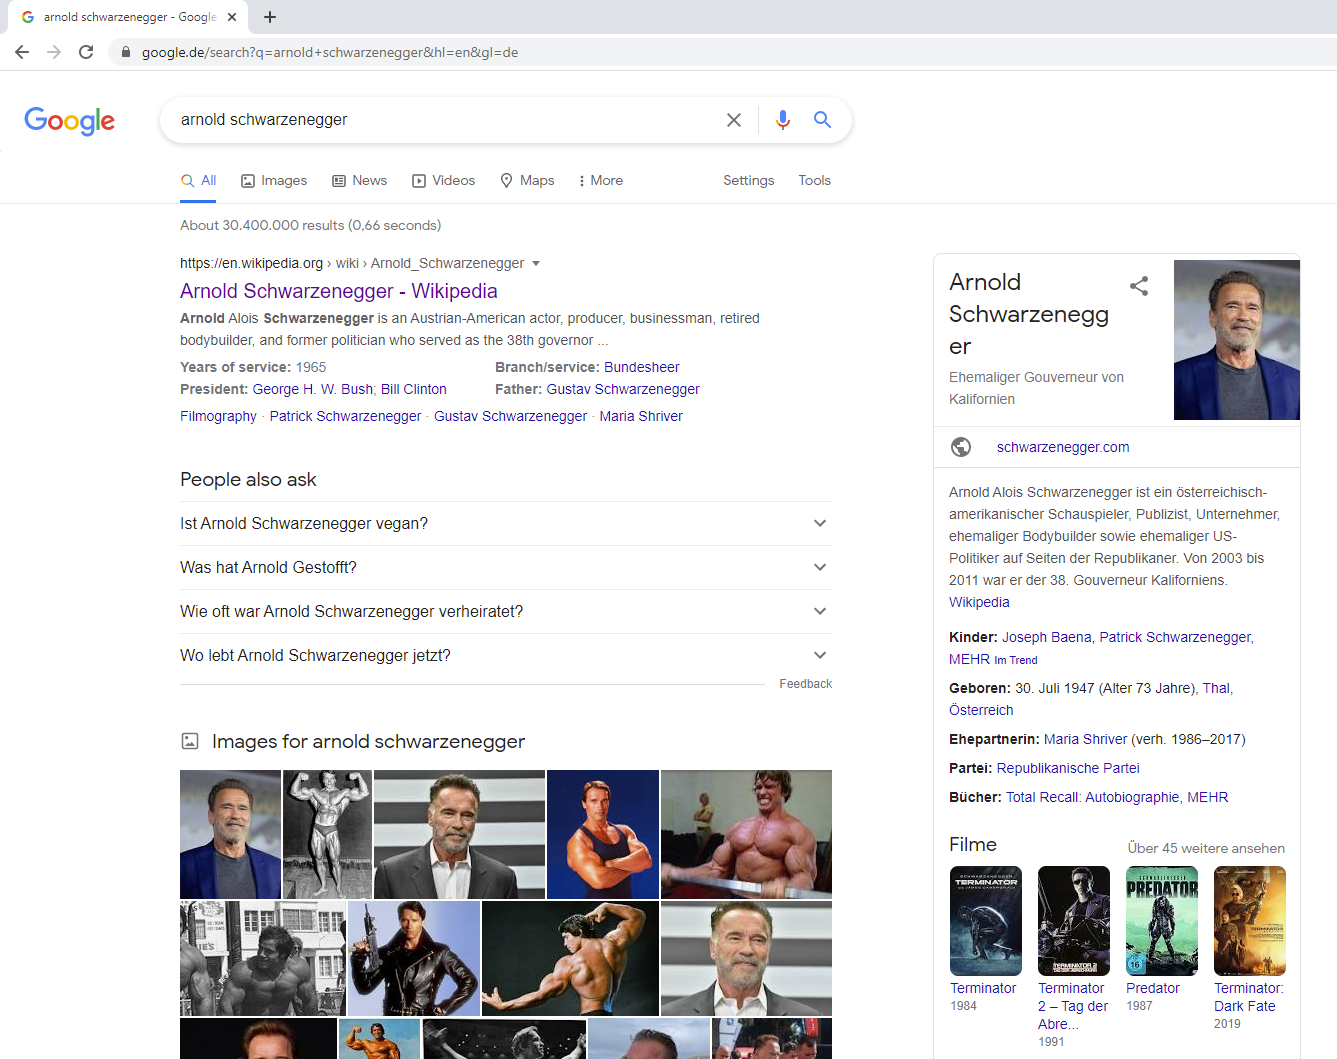Open Maria Shriver Ehepartnerin link
Screen dimensions: 1337x1059
(x=1085, y=739)
